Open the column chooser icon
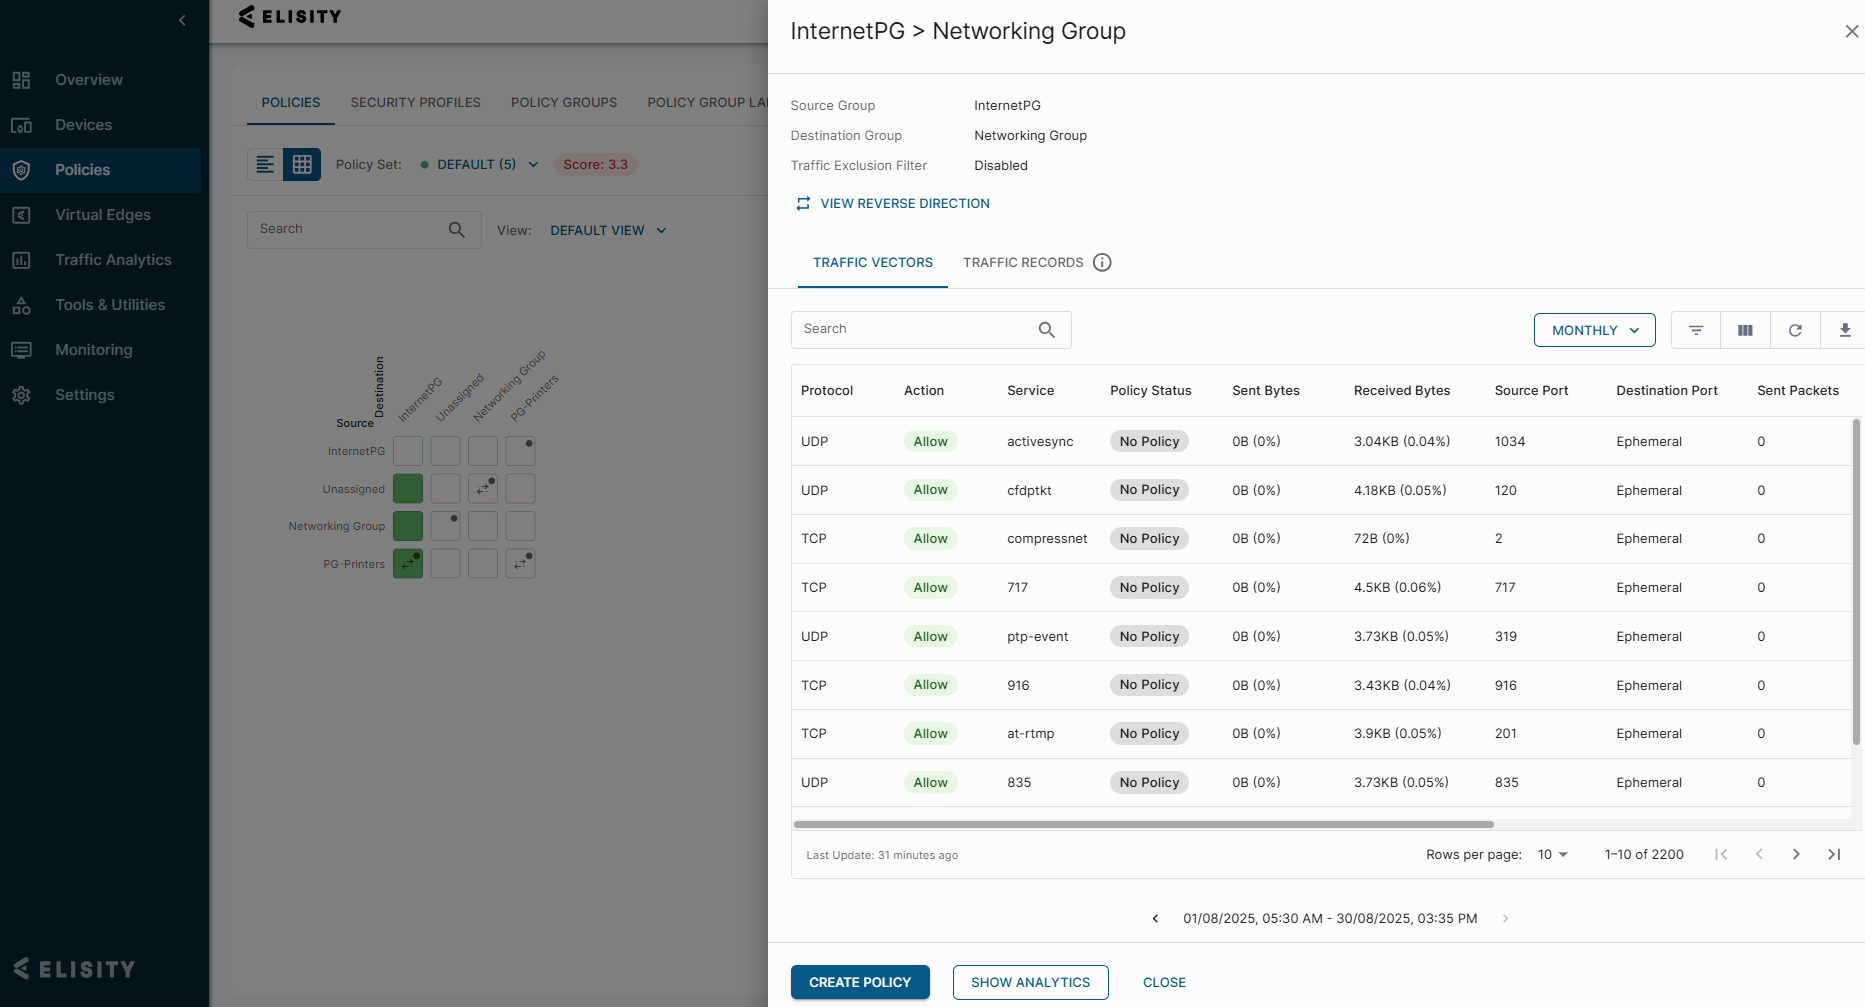Viewport: 1865px width, 1007px height. pyautogui.click(x=1745, y=330)
